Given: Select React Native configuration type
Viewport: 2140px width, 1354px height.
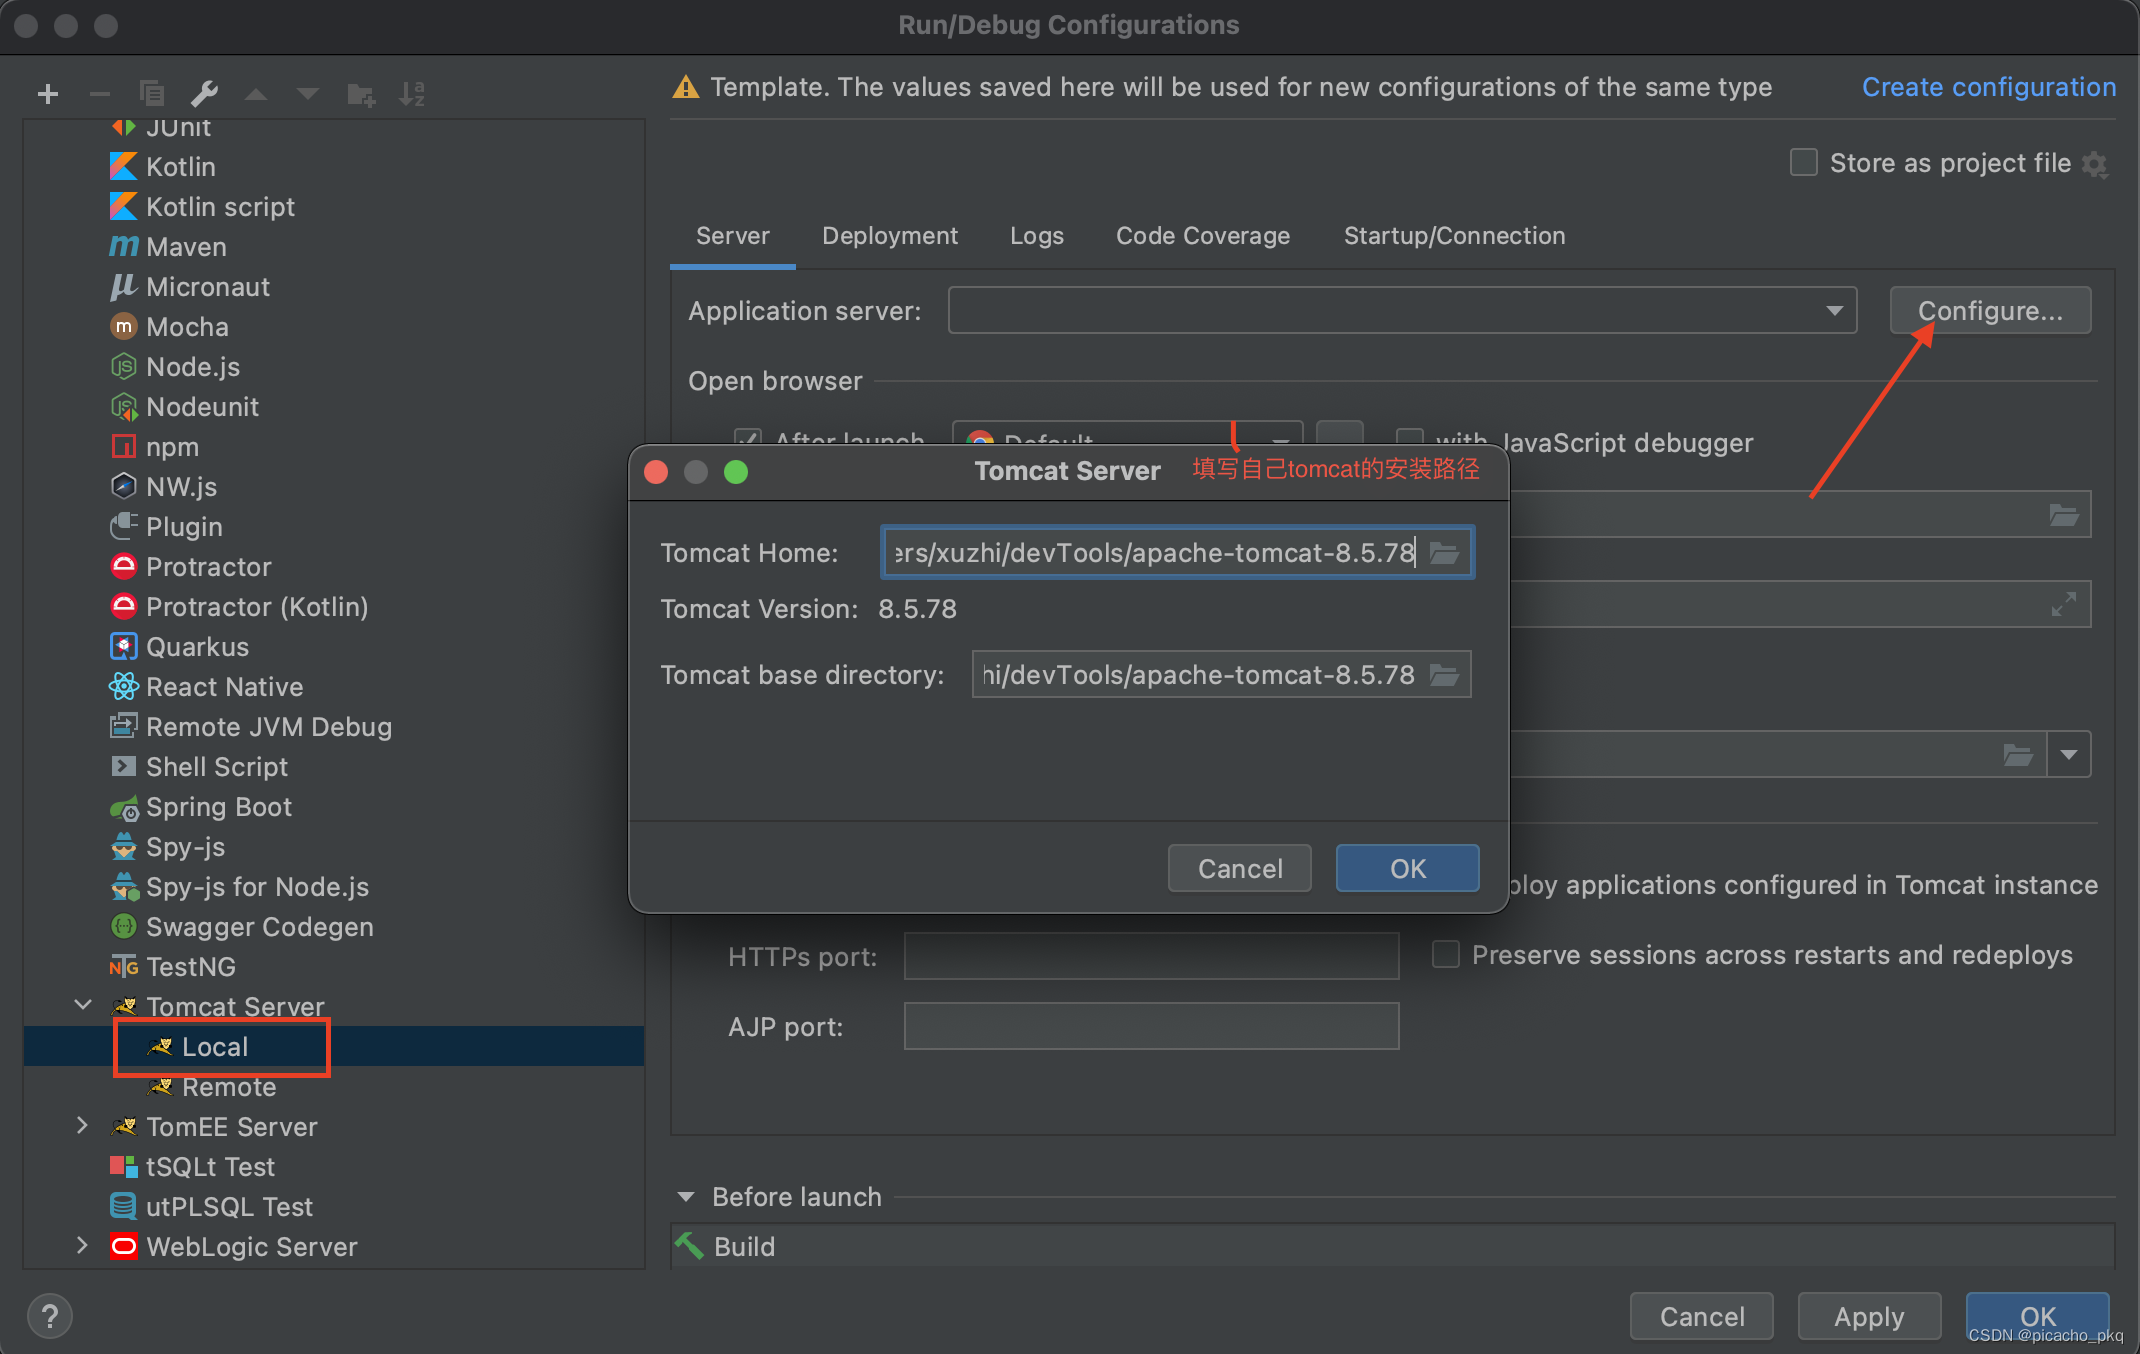Looking at the screenshot, I should pyautogui.click(x=224, y=686).
